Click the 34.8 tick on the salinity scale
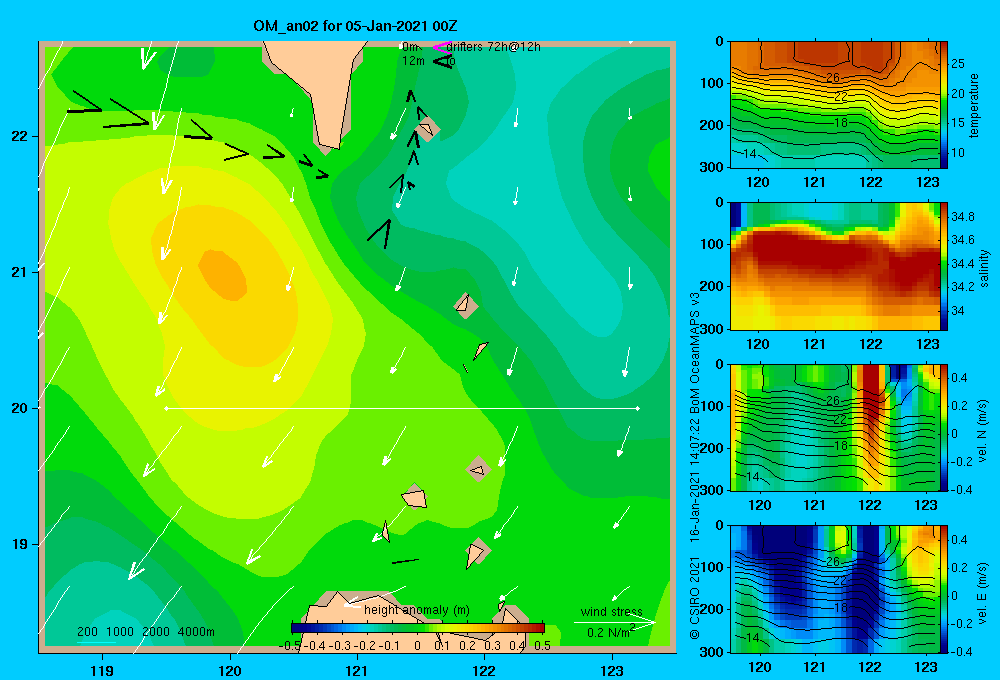 click(x=962, y=217)
